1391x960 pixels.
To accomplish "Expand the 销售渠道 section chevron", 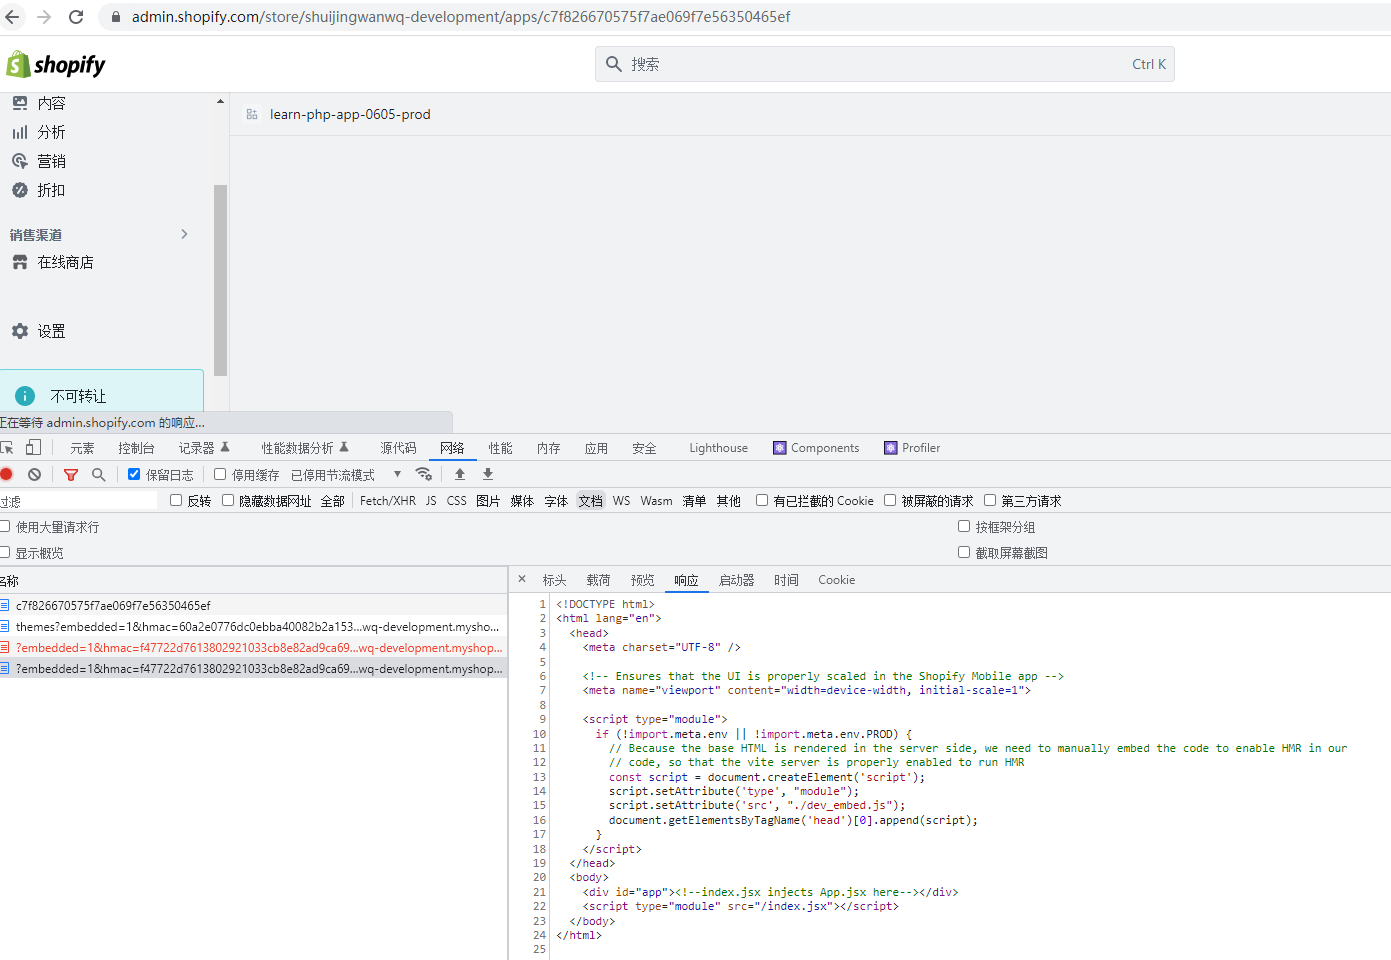I will click(x=184, y=234).
